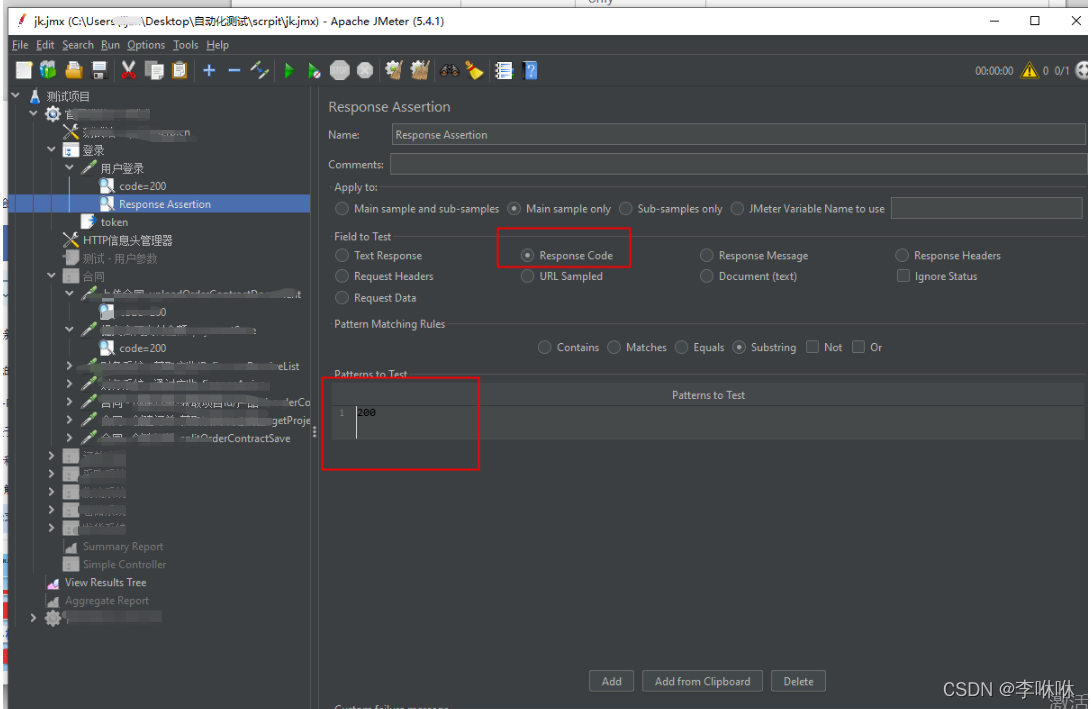The image size is (1091, 709).
Task: Select Text Response radio button
Action: (x=342, y=255)
